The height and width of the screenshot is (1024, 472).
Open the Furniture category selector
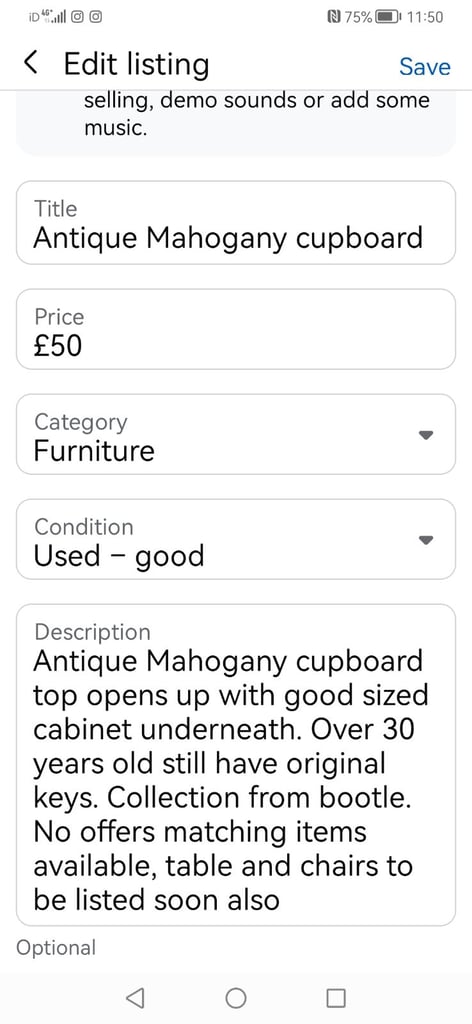(236, 434)
